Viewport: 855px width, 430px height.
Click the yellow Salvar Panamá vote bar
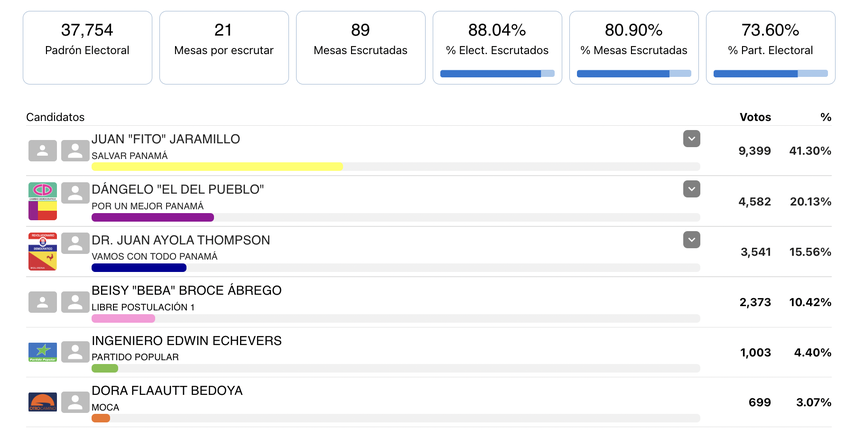[x=217, y=167]
